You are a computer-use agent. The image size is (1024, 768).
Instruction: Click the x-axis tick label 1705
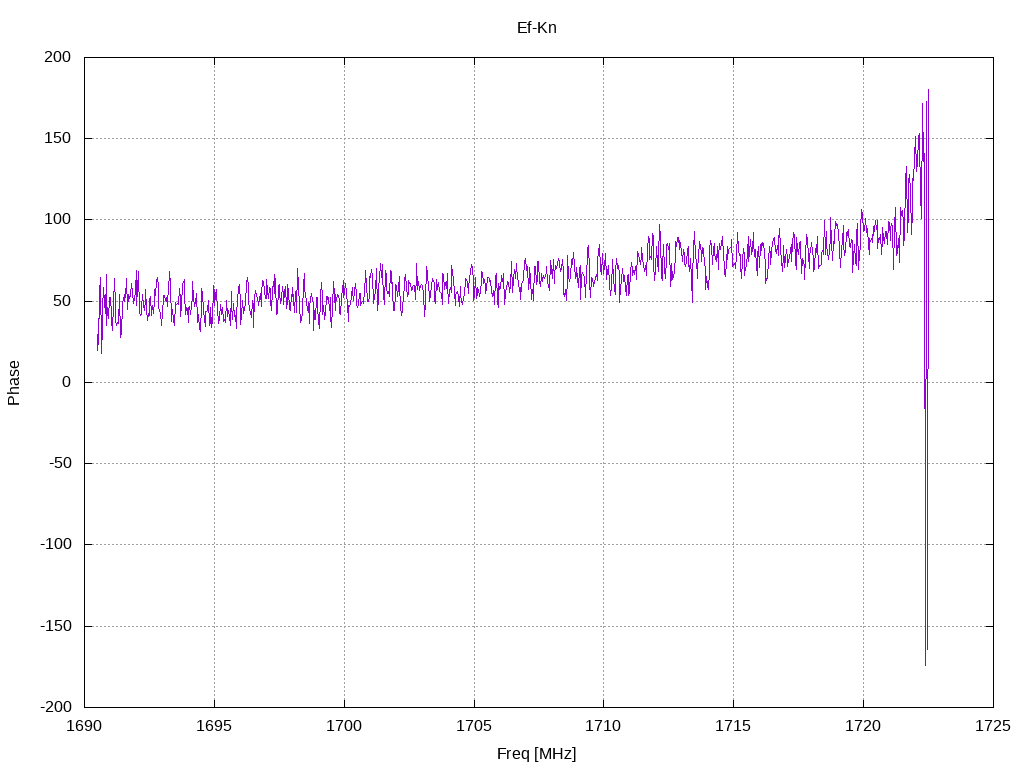tap(474, 726)
